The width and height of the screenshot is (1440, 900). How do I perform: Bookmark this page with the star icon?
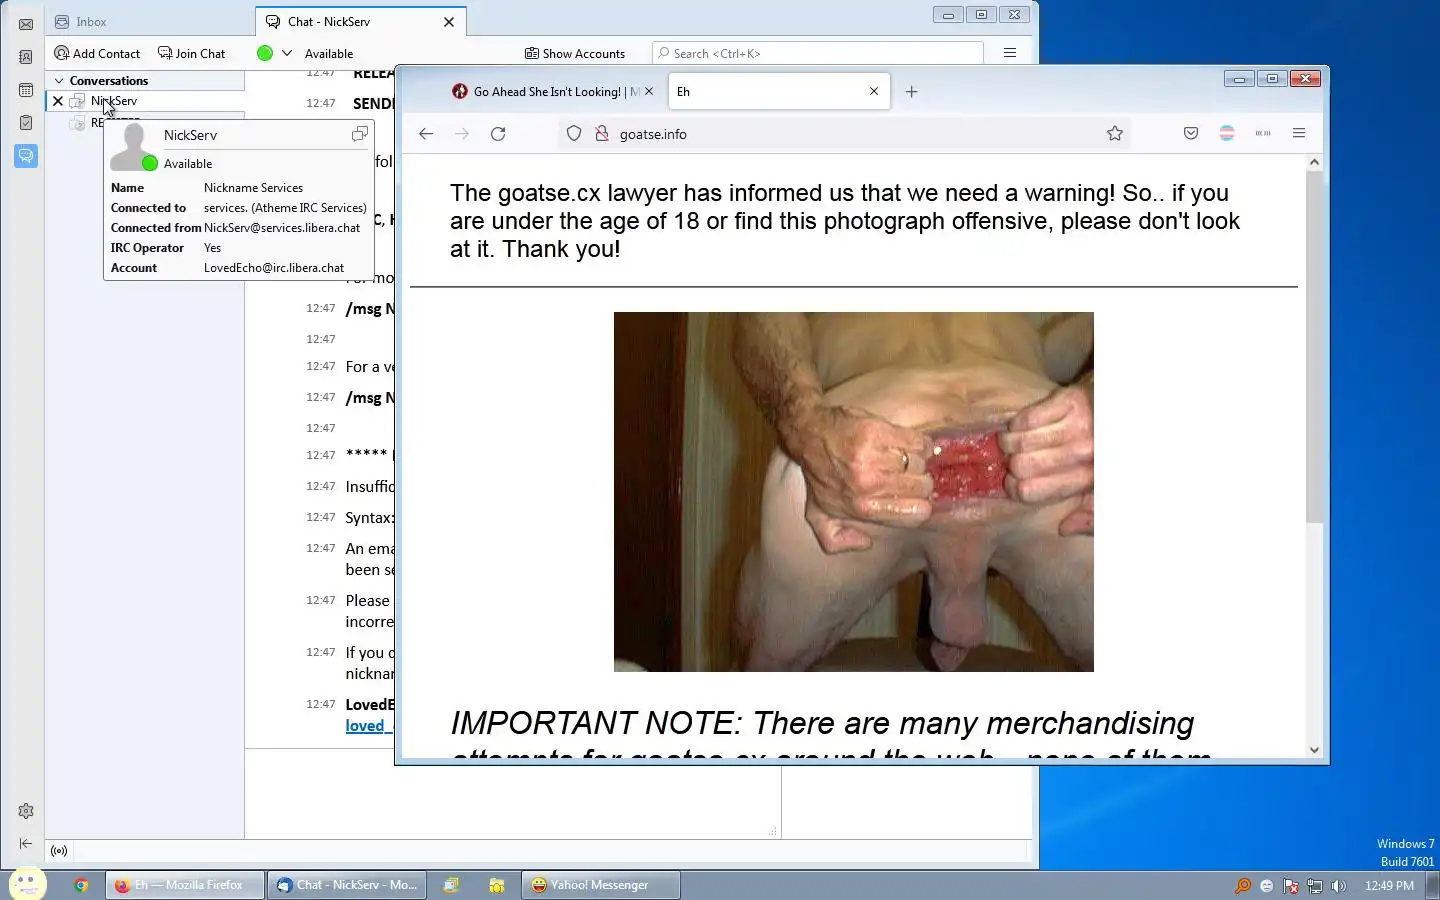tap(1115, 133)
